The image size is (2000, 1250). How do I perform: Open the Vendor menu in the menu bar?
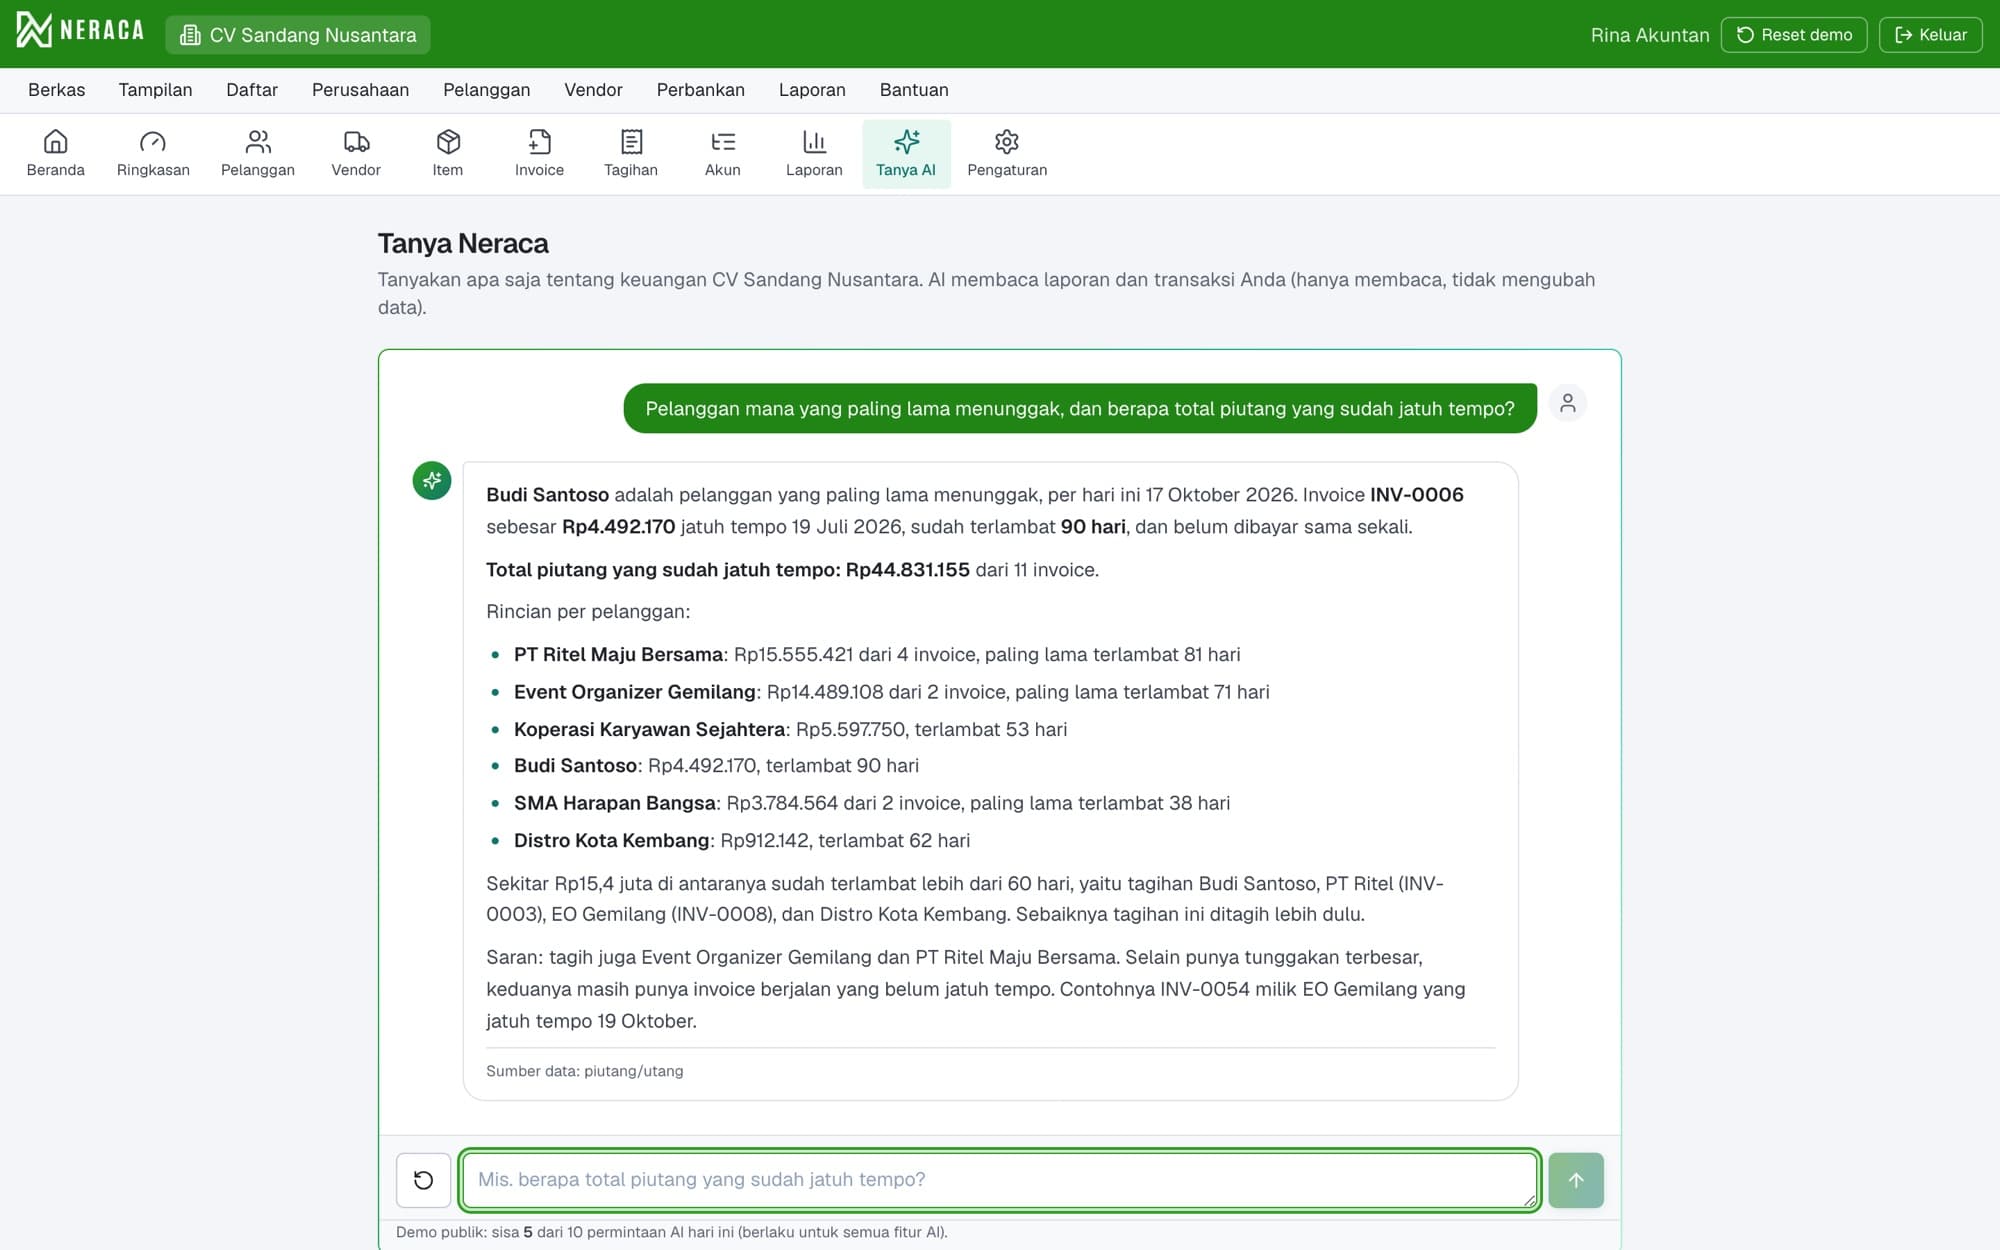[593, 90]
